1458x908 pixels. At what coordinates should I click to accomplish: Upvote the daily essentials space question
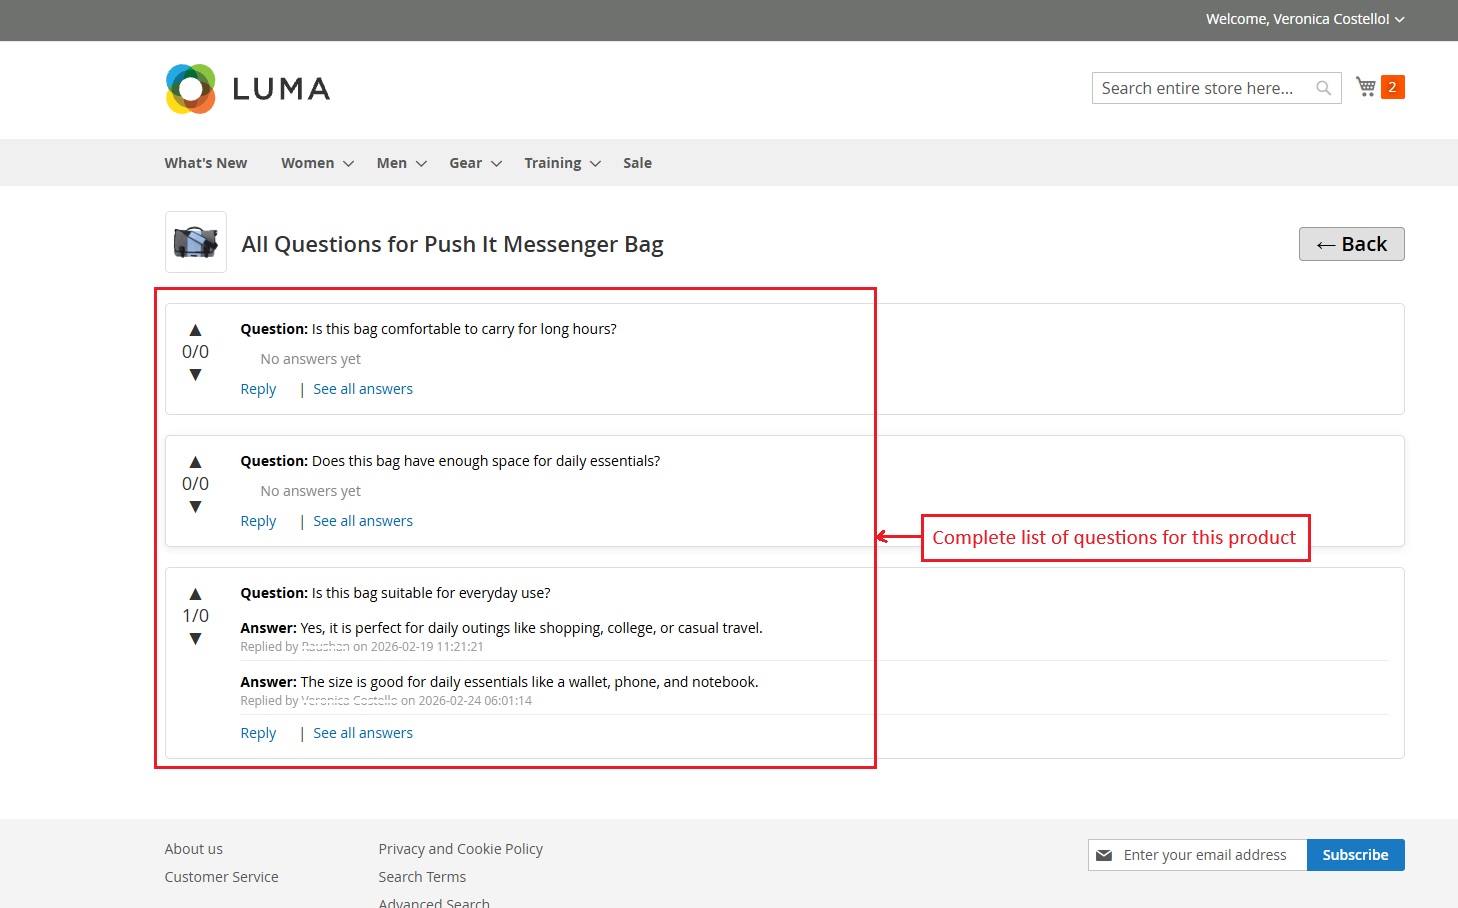tap(195, 462)
